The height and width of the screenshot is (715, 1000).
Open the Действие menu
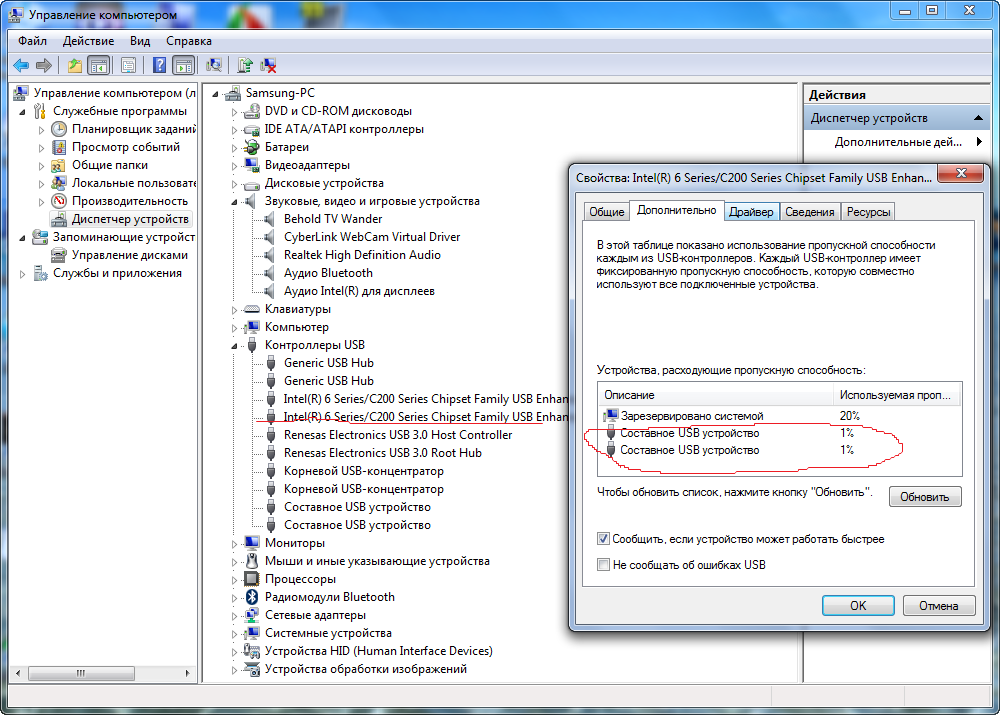click(x=88, y=41)
